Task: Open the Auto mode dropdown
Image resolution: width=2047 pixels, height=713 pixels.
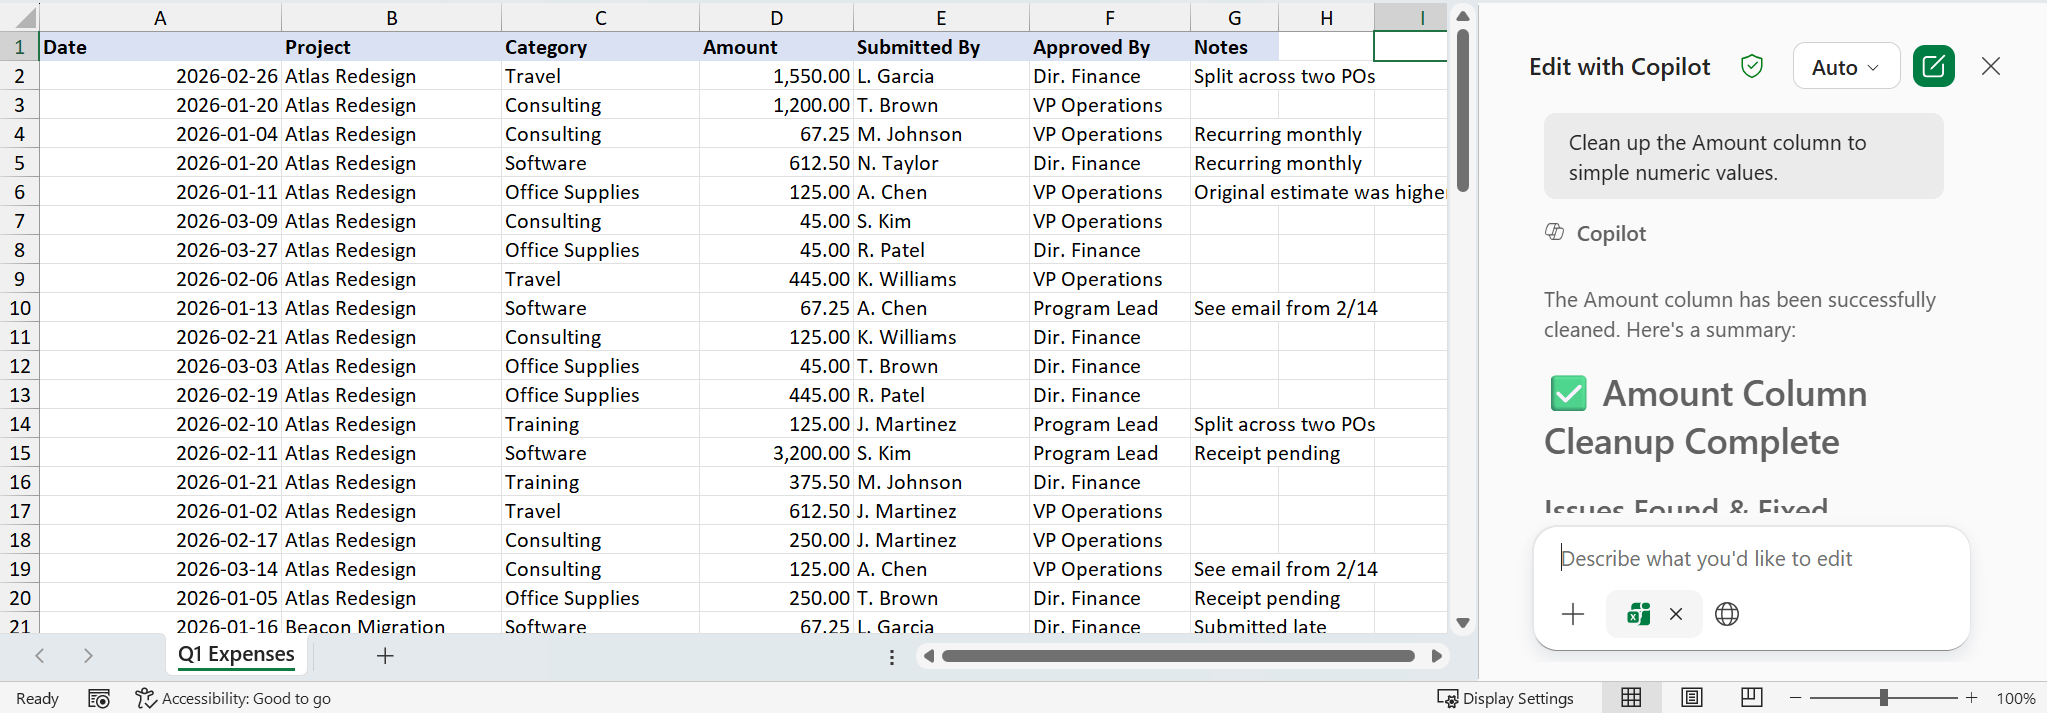Action: click(1846, 67)
